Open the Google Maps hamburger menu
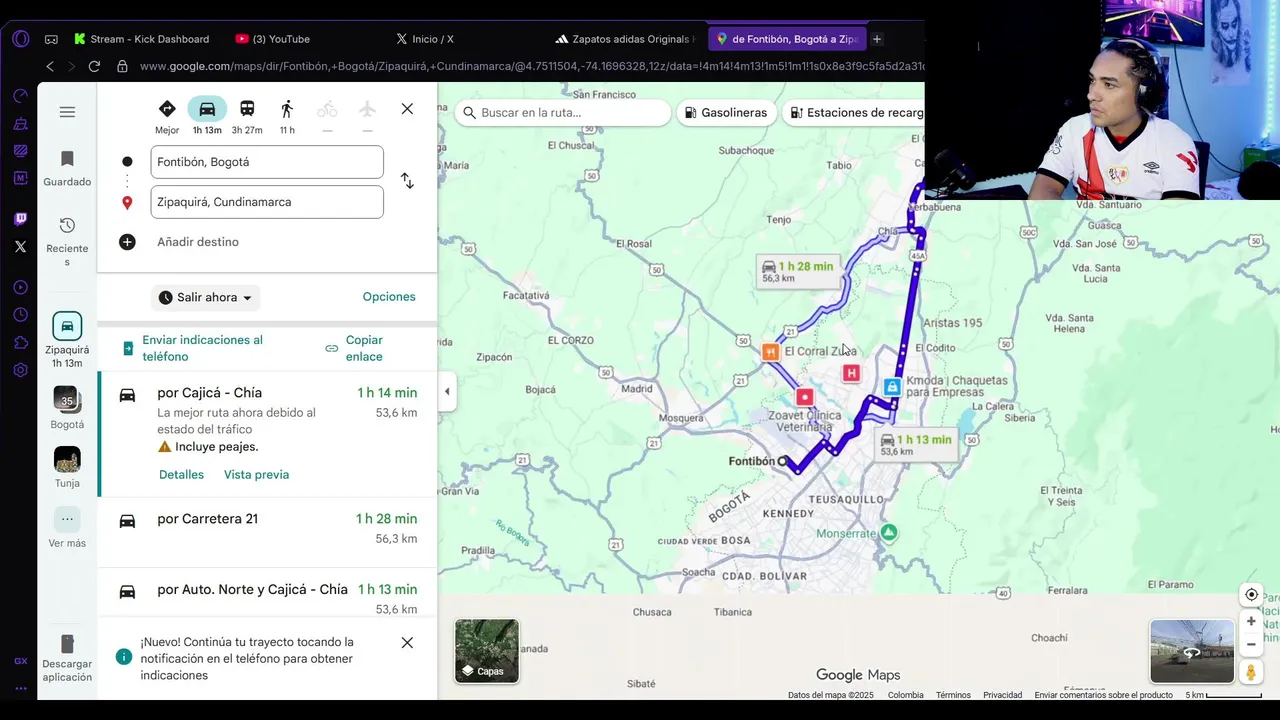The height and width of the screenshot is (720, 1280). coord(67,112)
